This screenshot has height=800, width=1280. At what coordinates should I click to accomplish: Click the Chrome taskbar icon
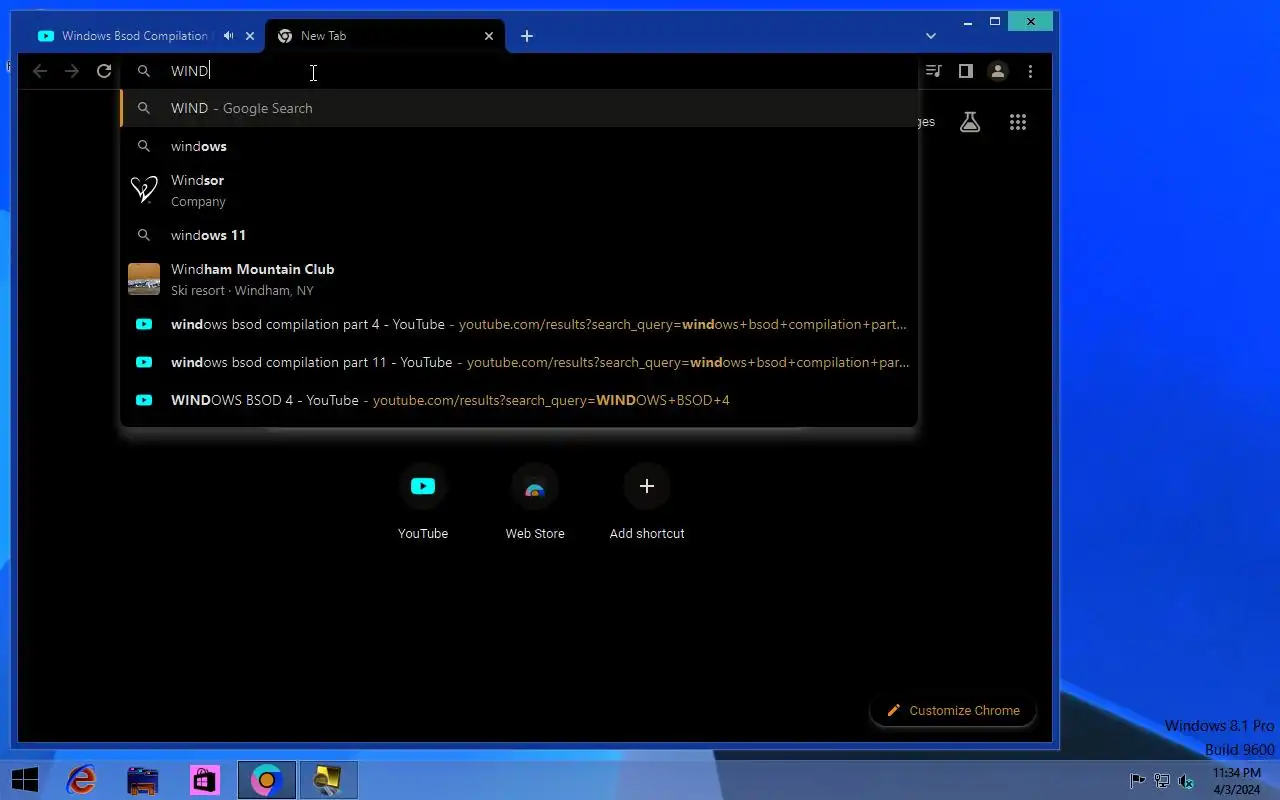pos(267,780)
